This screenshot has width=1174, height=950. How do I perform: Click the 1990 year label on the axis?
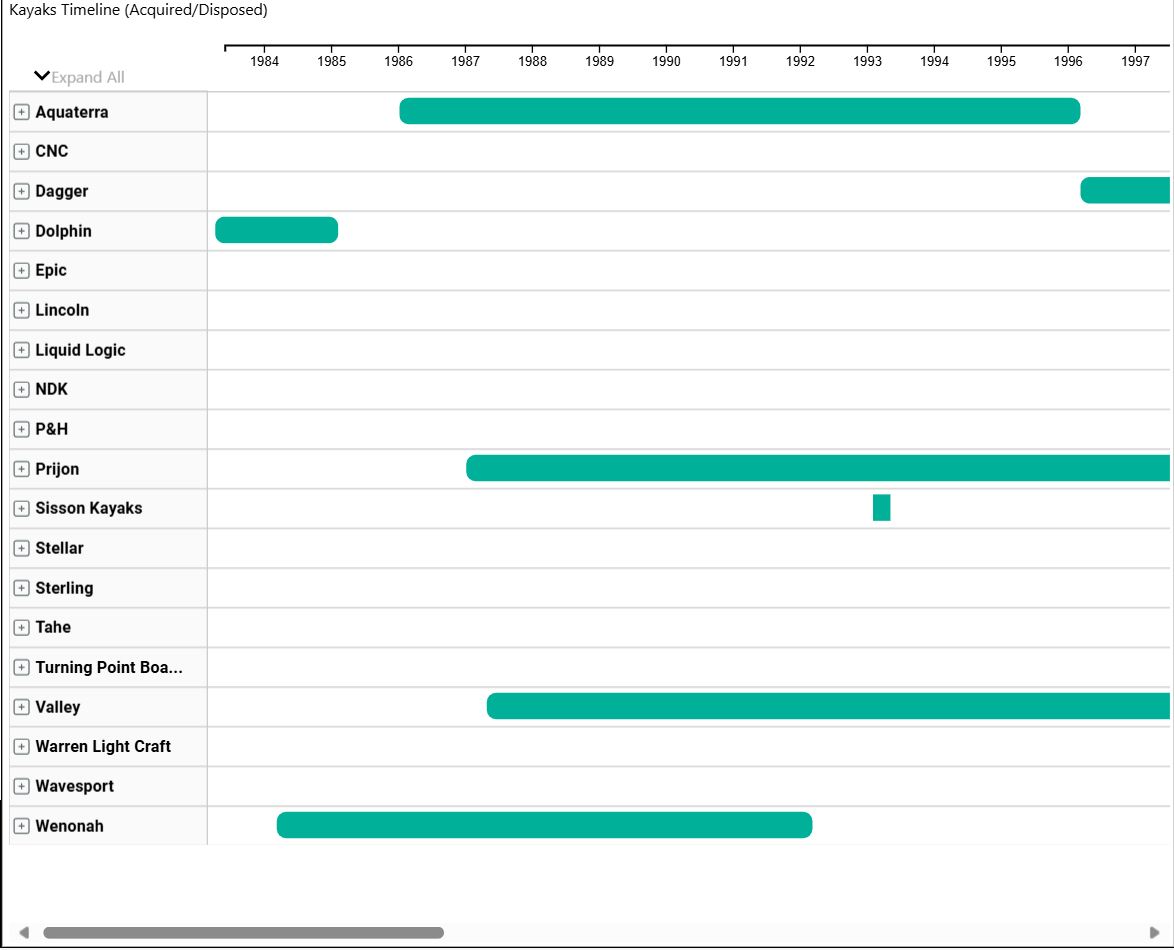coord(666,61)
